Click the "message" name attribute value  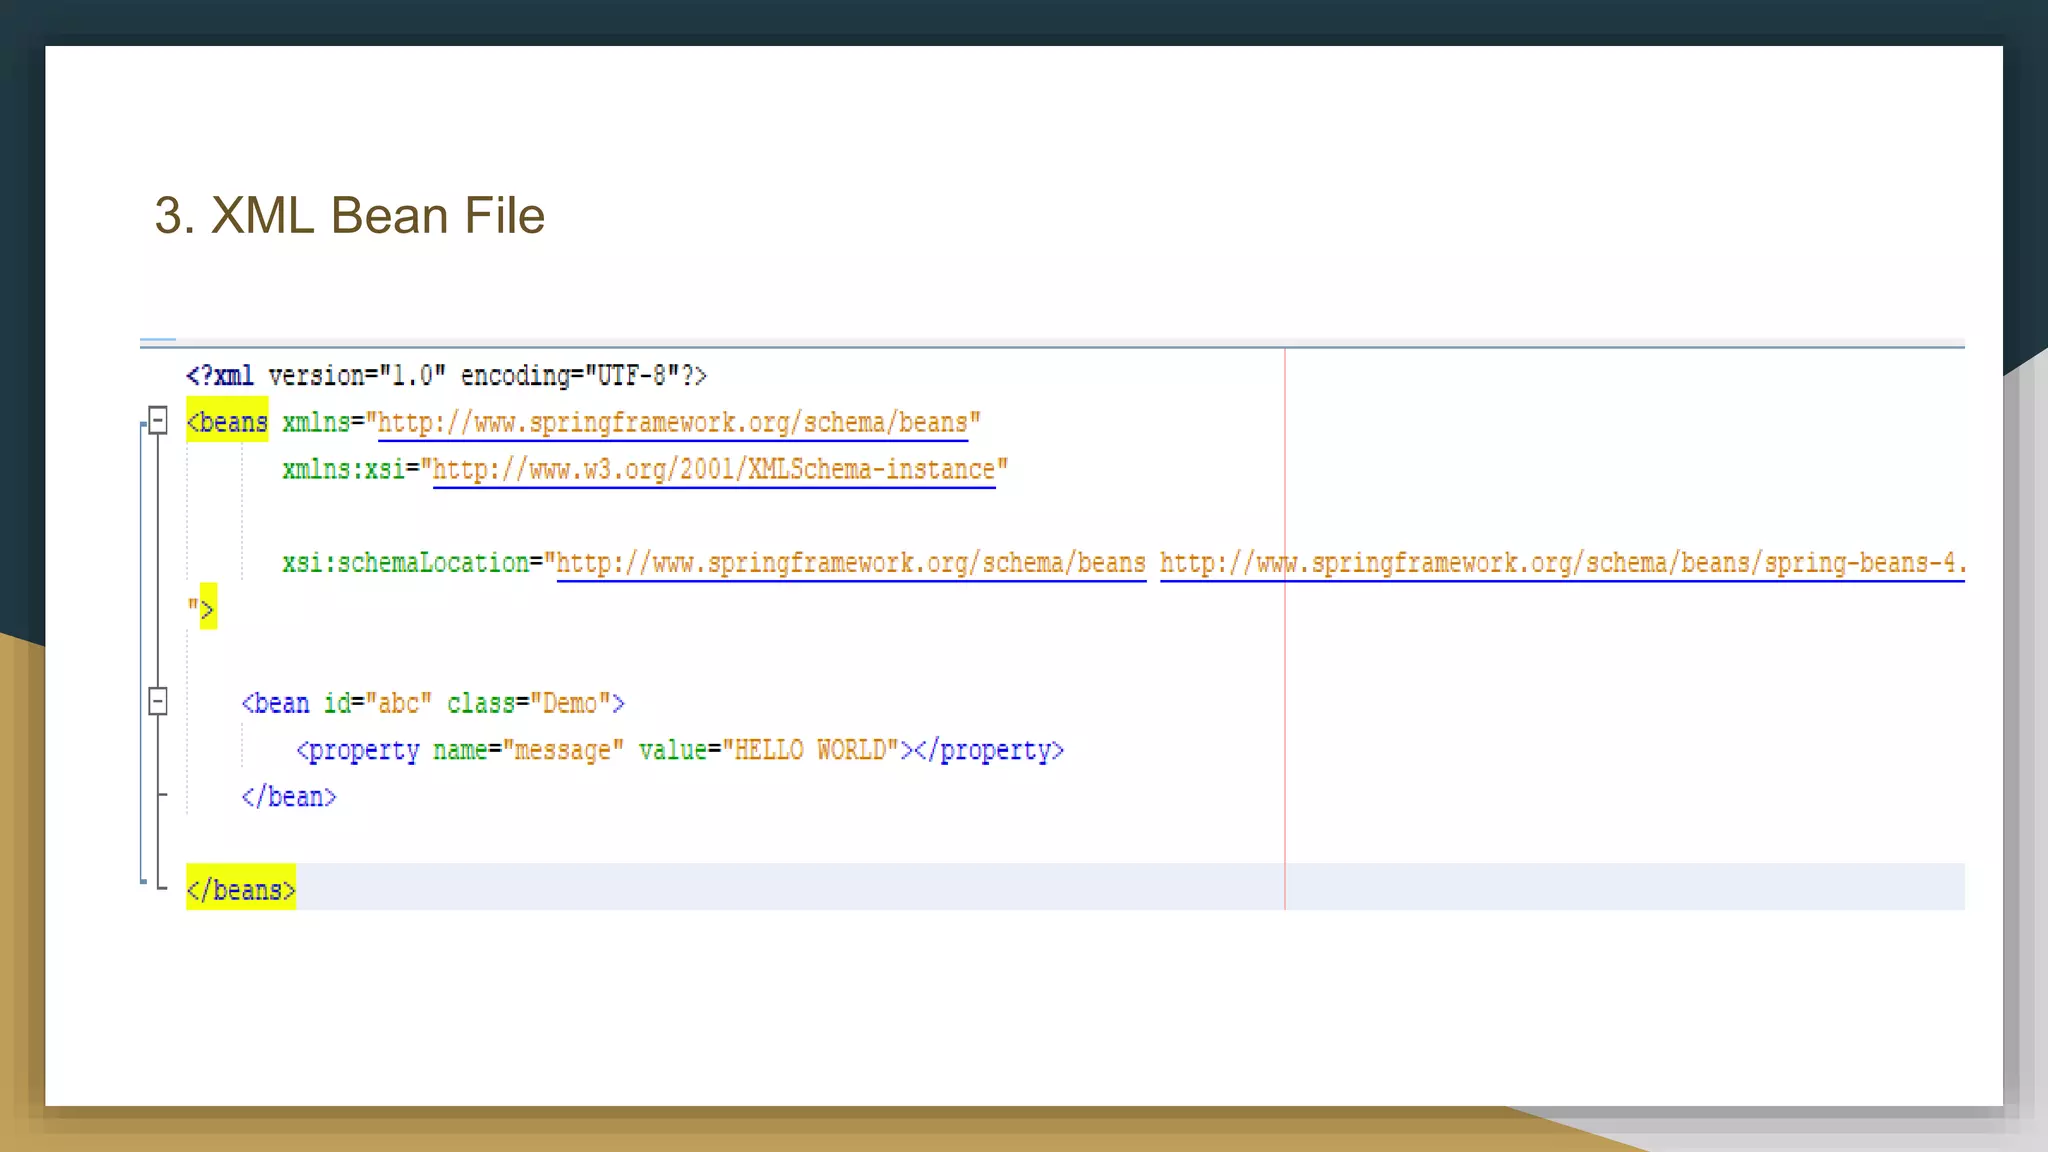[x=563, y=751]
